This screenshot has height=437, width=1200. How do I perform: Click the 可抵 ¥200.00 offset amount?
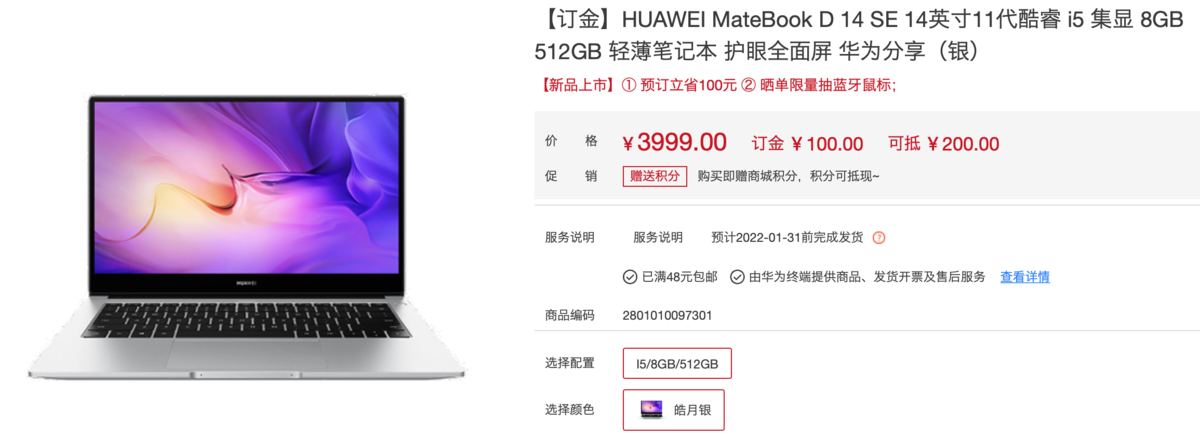tap(944, 144)
